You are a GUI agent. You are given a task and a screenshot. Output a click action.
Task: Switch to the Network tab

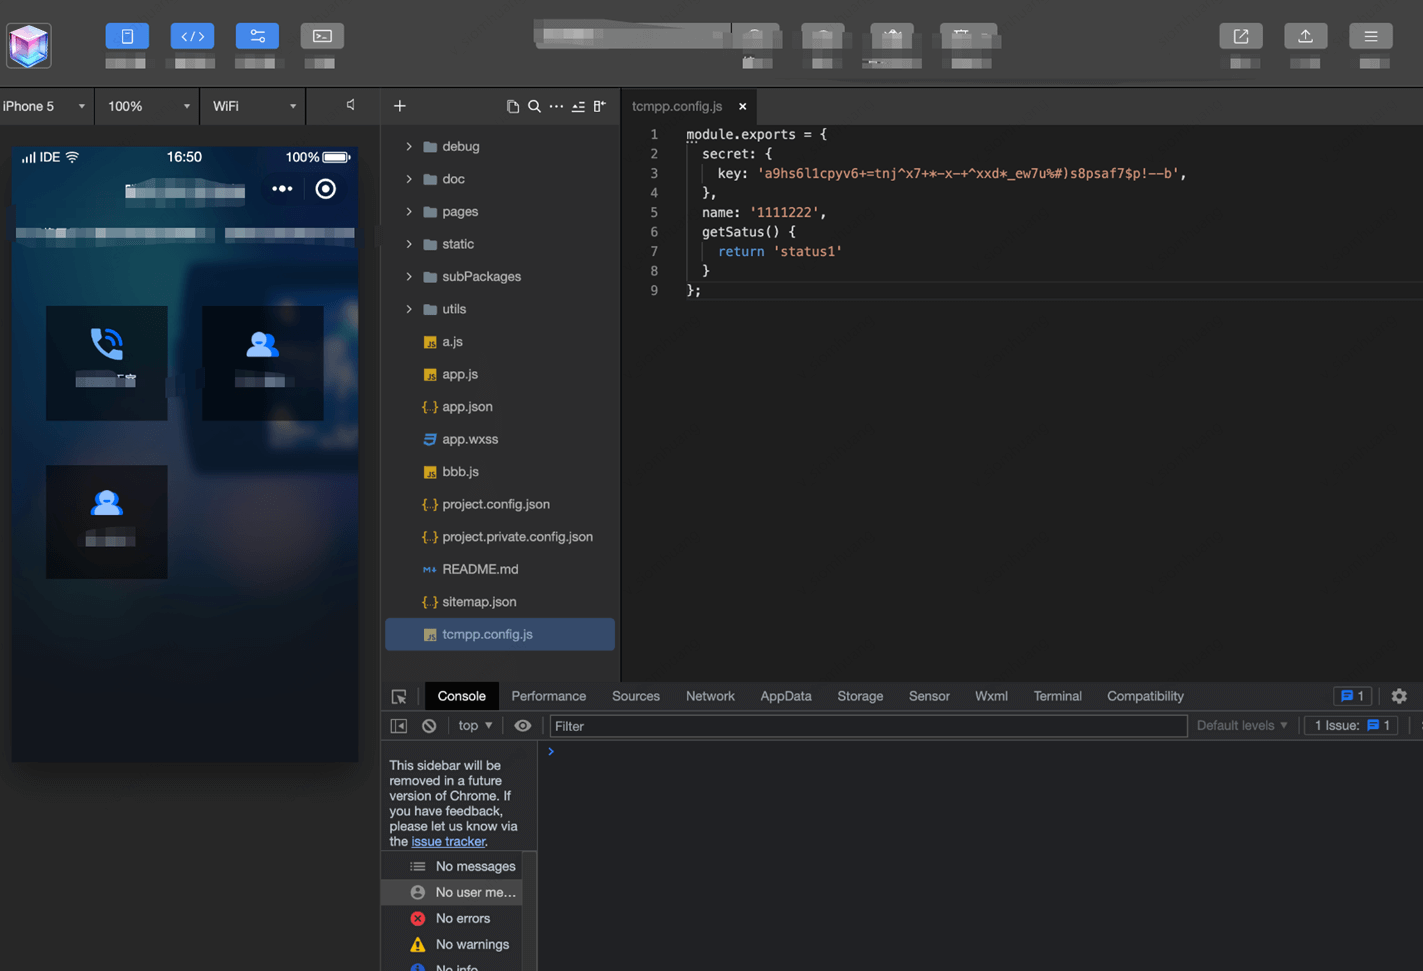(709, 696)
